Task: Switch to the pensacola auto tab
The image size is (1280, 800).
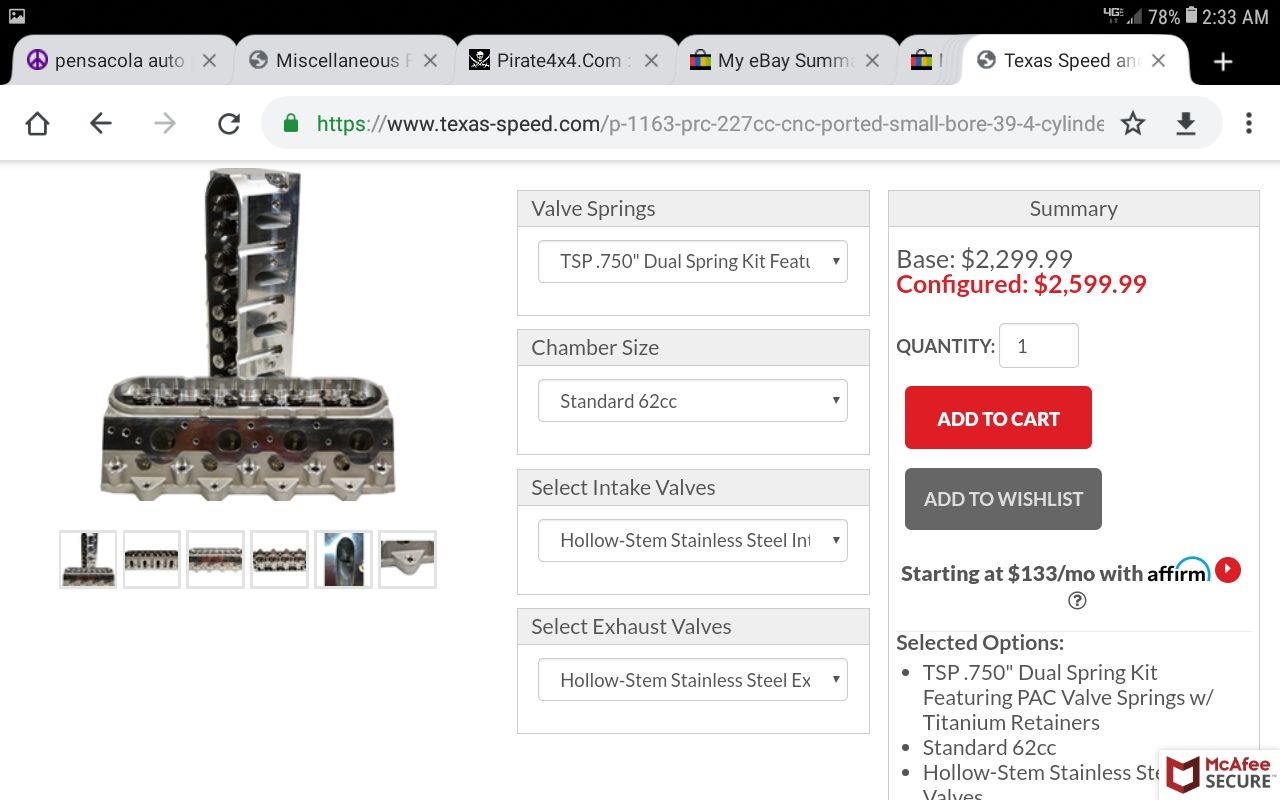Action: [x=118, y=61]
